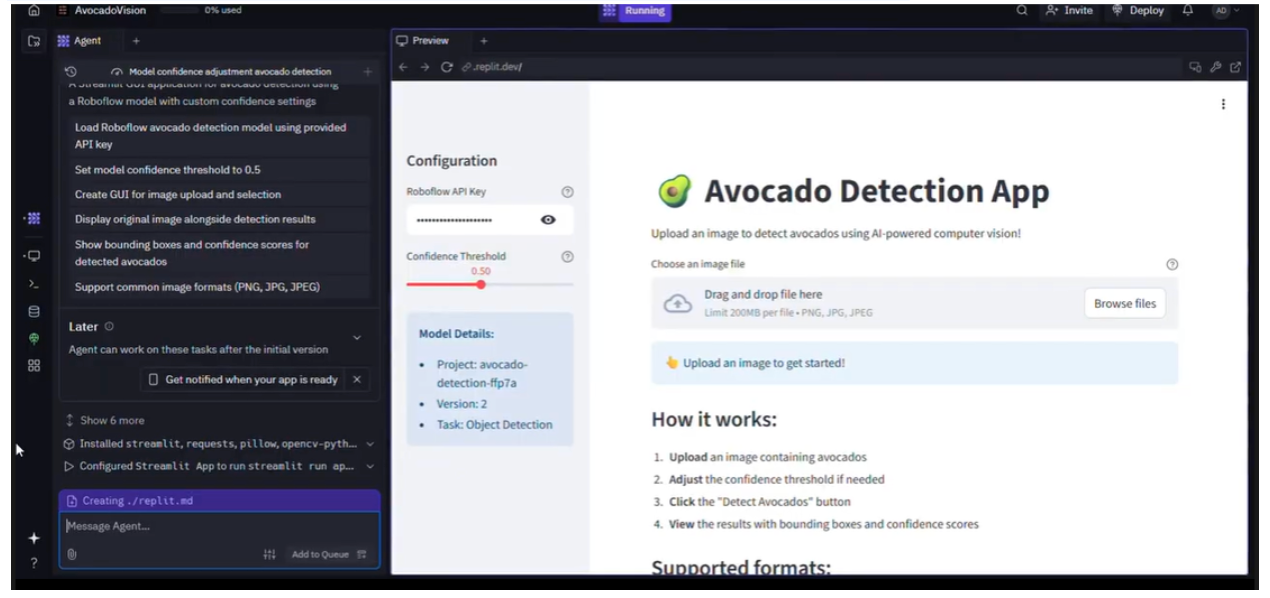Click the Running status button
The width and height of the screenshot is (1270, 598).
click(636, 11)
